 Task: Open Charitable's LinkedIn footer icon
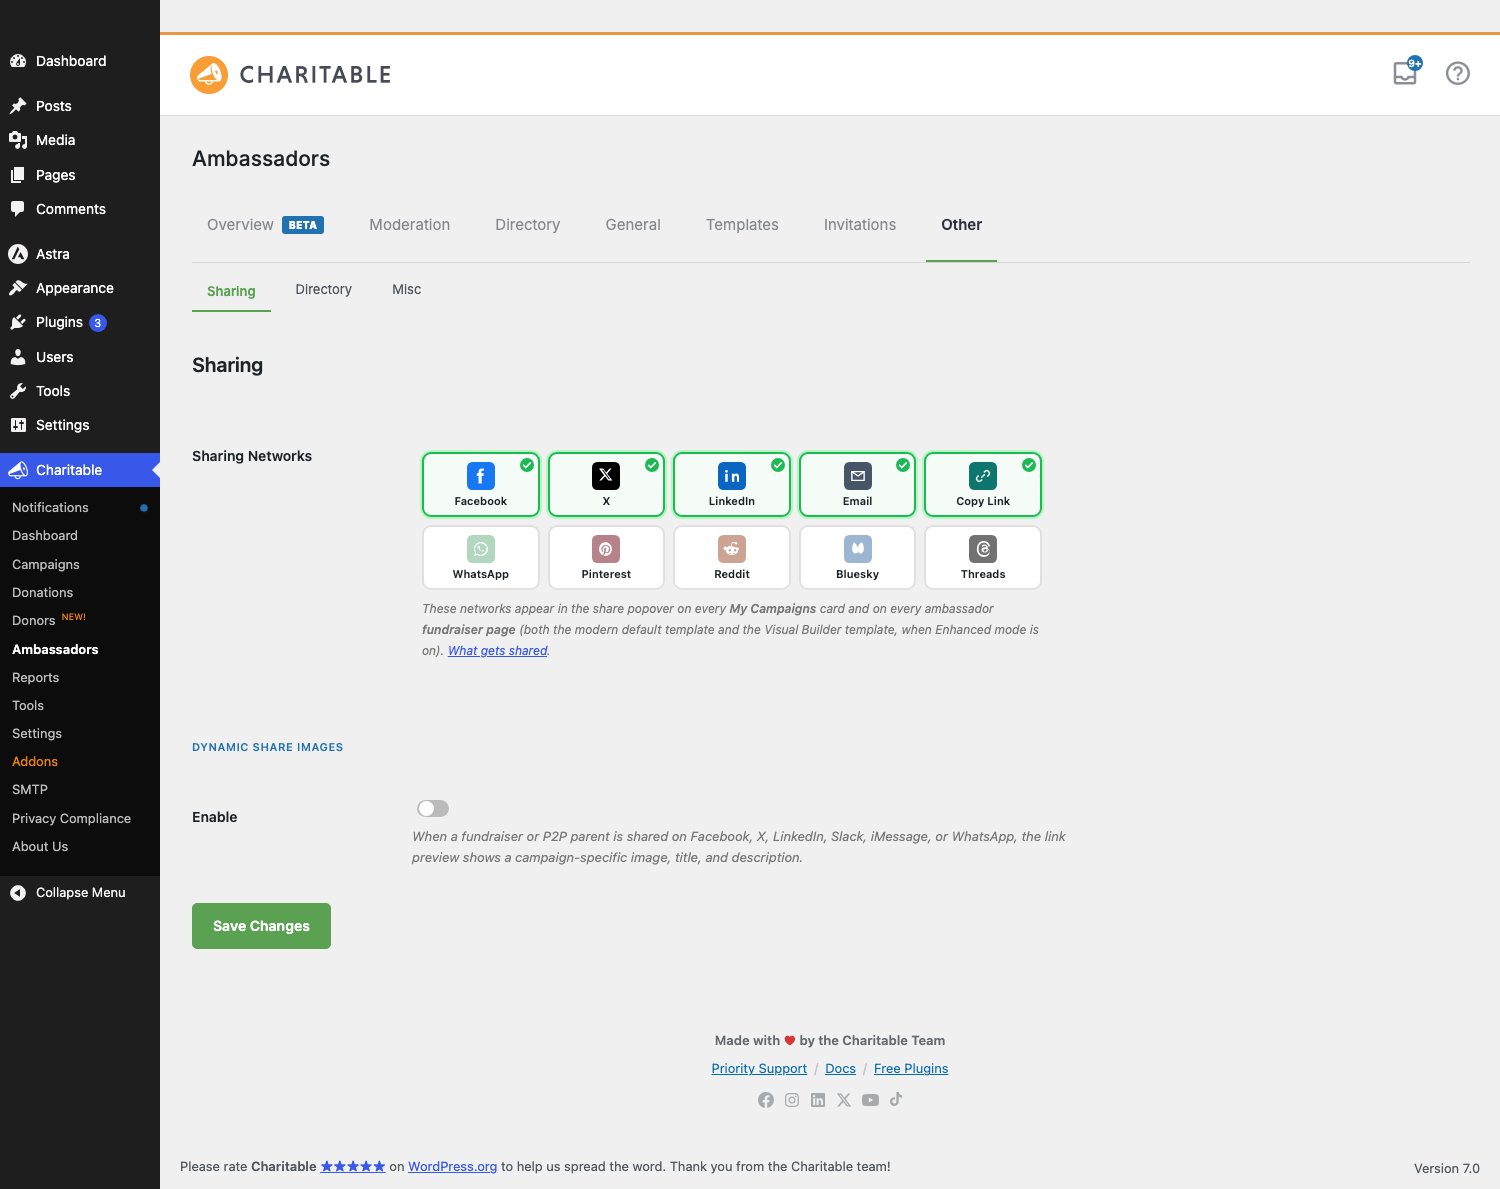818,1100
